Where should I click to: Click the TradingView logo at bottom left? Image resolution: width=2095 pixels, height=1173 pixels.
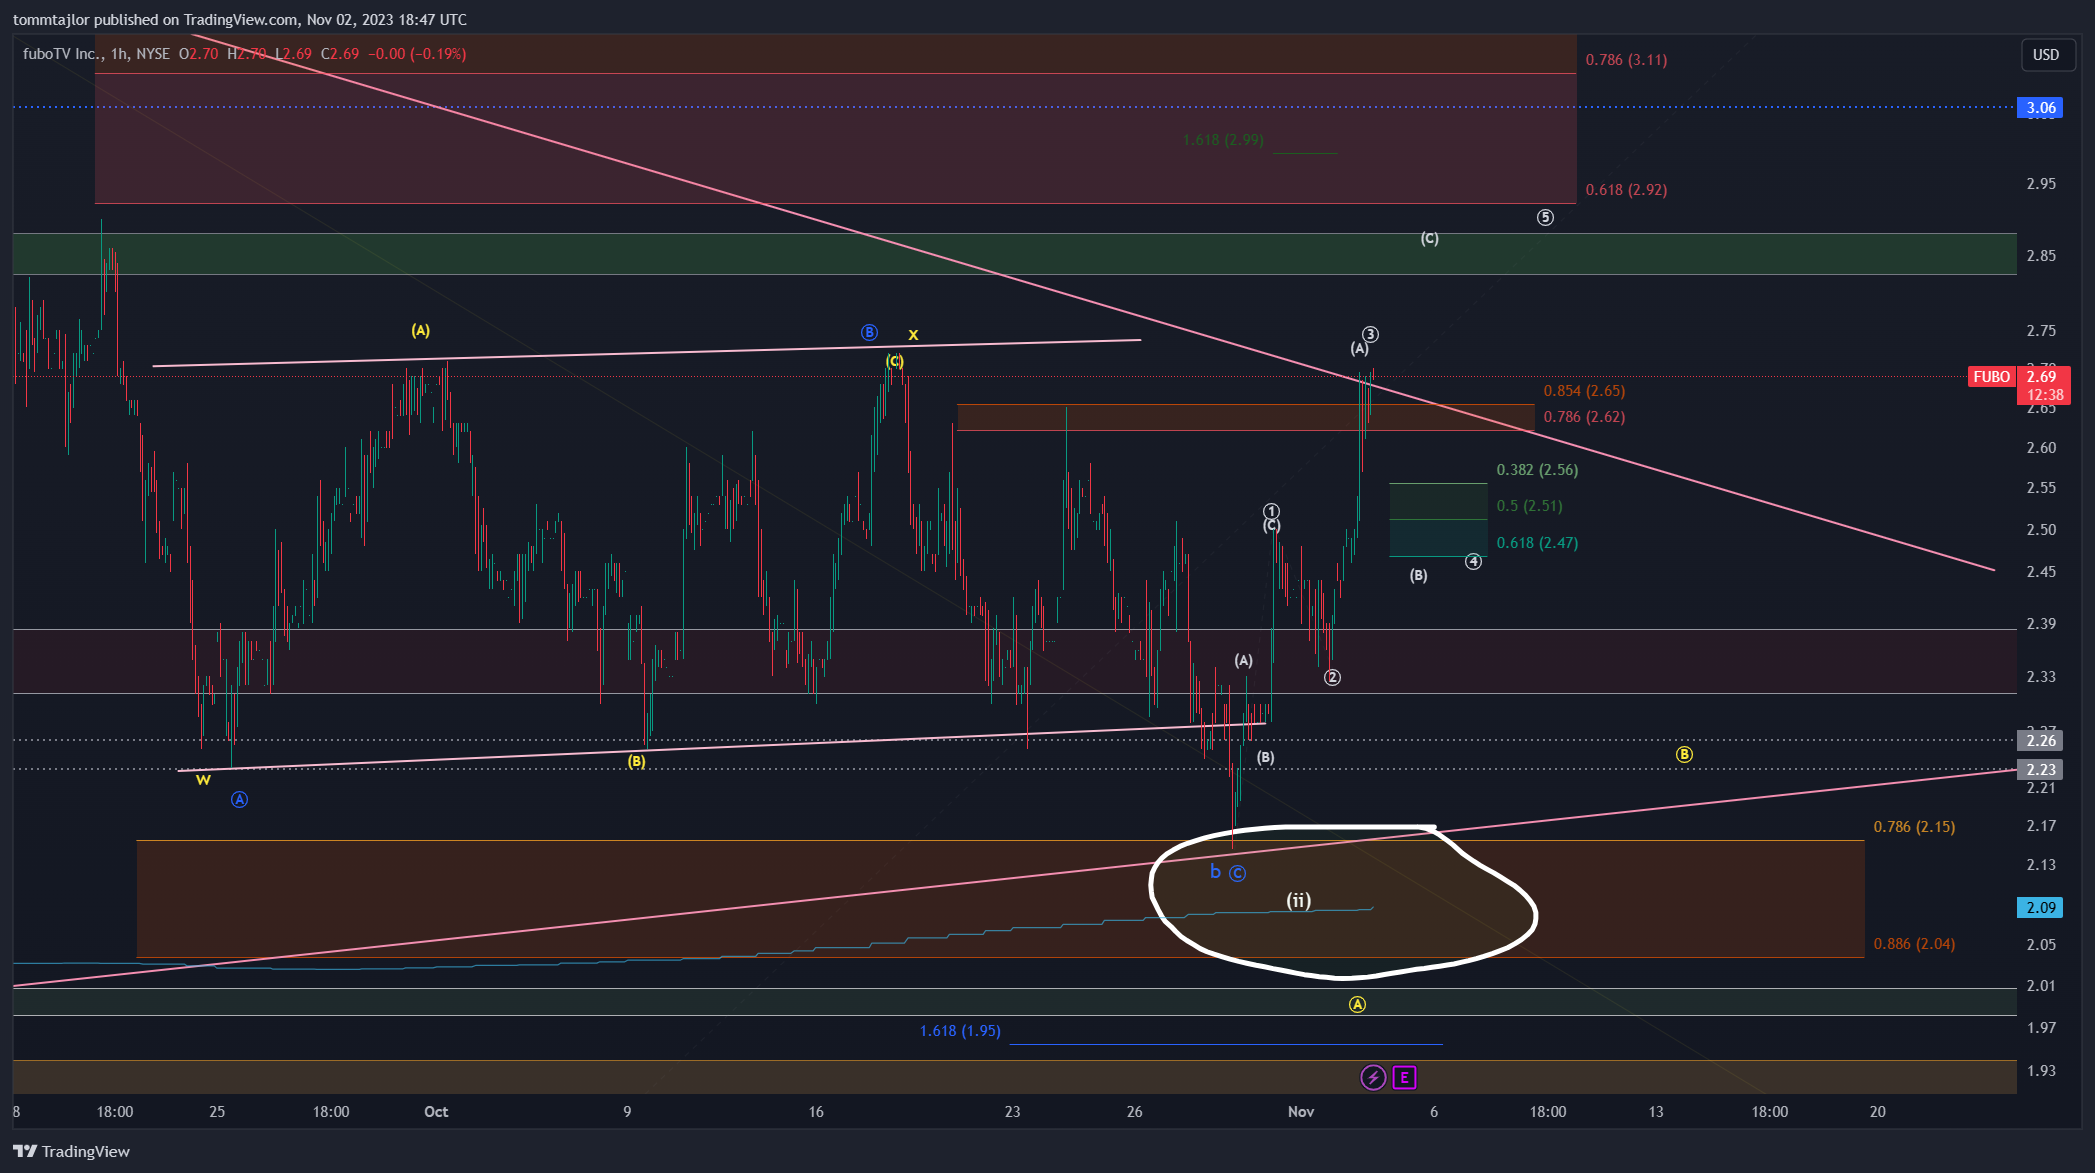pos(72,1151)
